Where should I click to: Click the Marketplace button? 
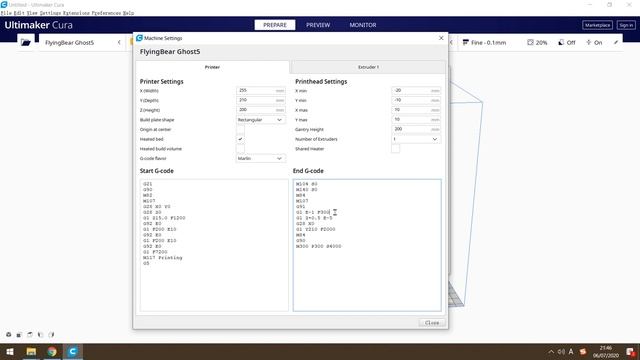coord(597,25)
